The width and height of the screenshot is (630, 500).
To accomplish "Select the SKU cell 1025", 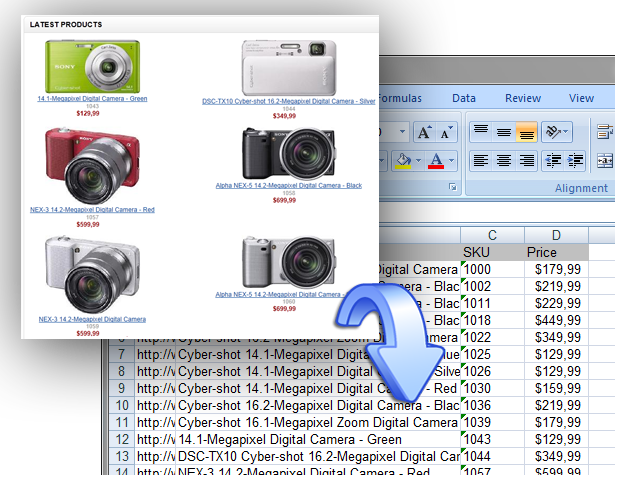I will coord(492,355).
